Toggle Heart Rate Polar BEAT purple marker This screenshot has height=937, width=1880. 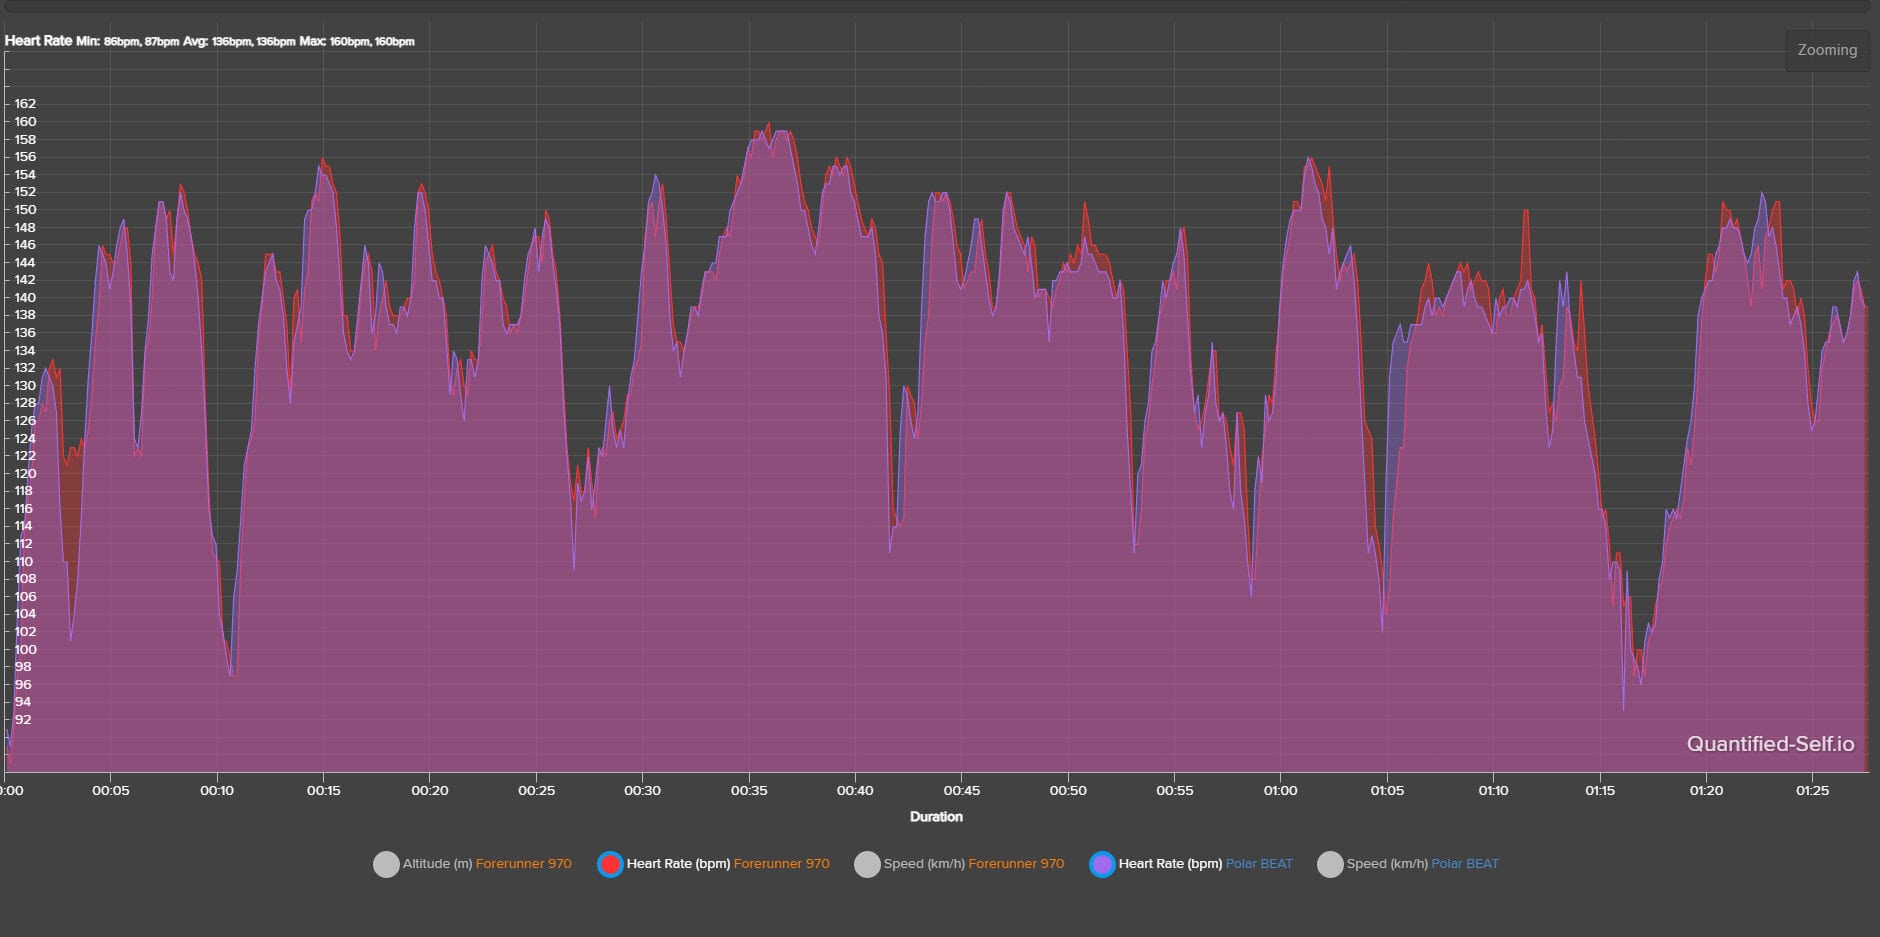(x=1102, y=864)
